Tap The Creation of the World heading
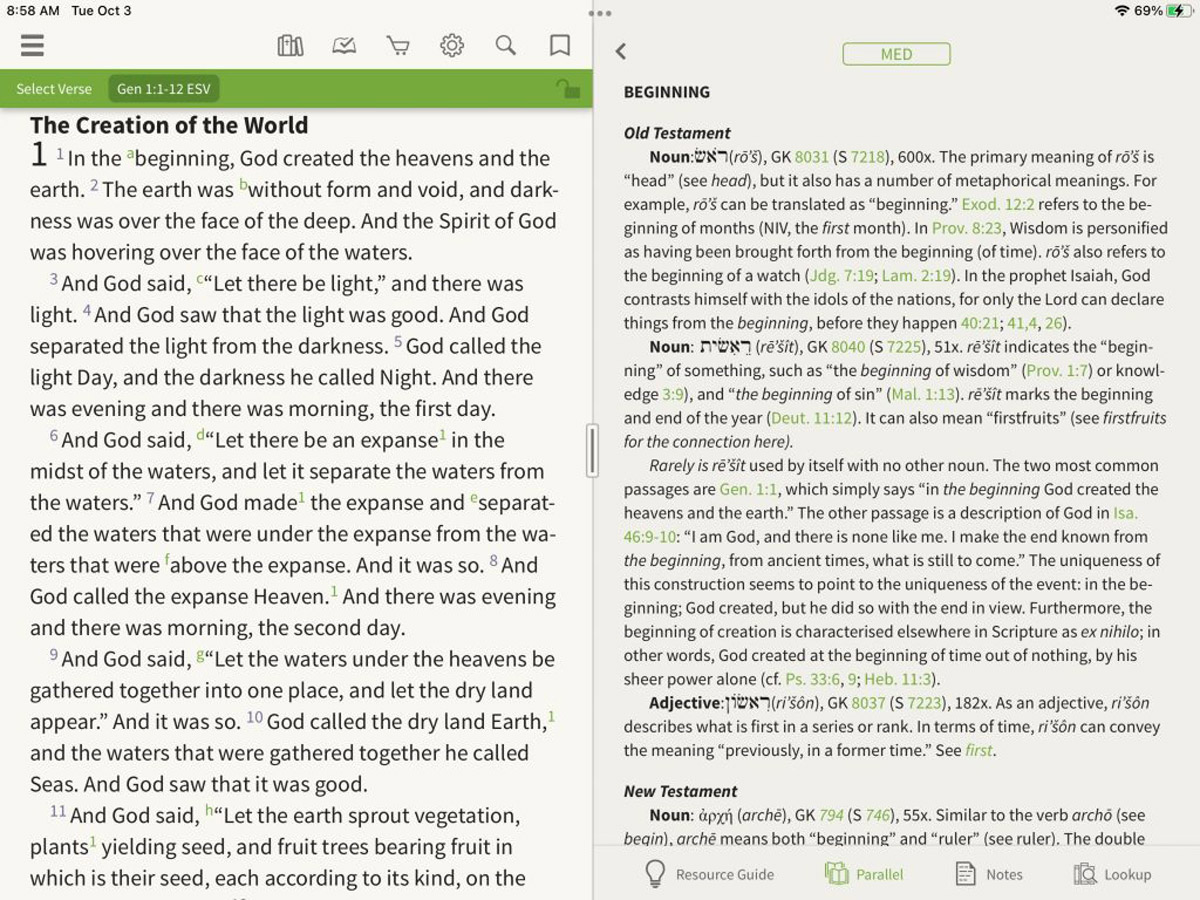Viewport: 1200px width, 900px height. click(x=169, y=125)
